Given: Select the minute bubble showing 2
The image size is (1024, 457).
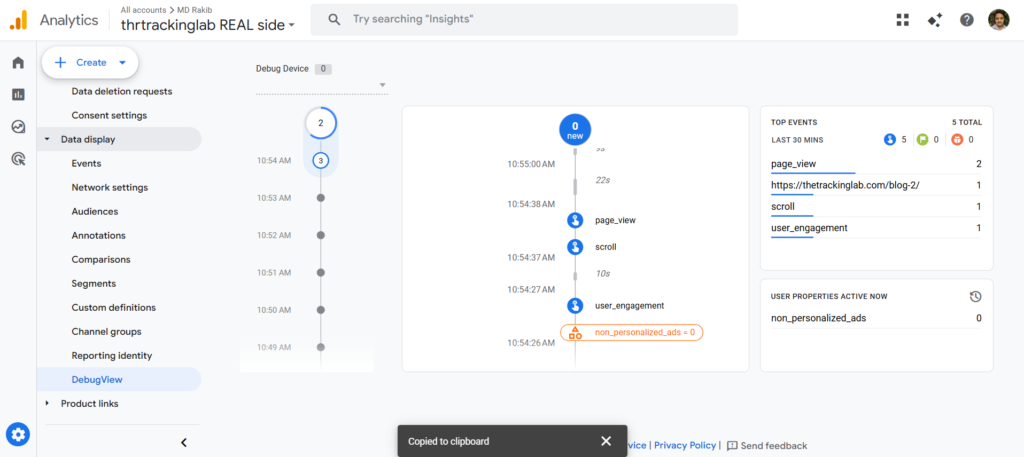Looking at the screenshot, I should coord(321,123).
